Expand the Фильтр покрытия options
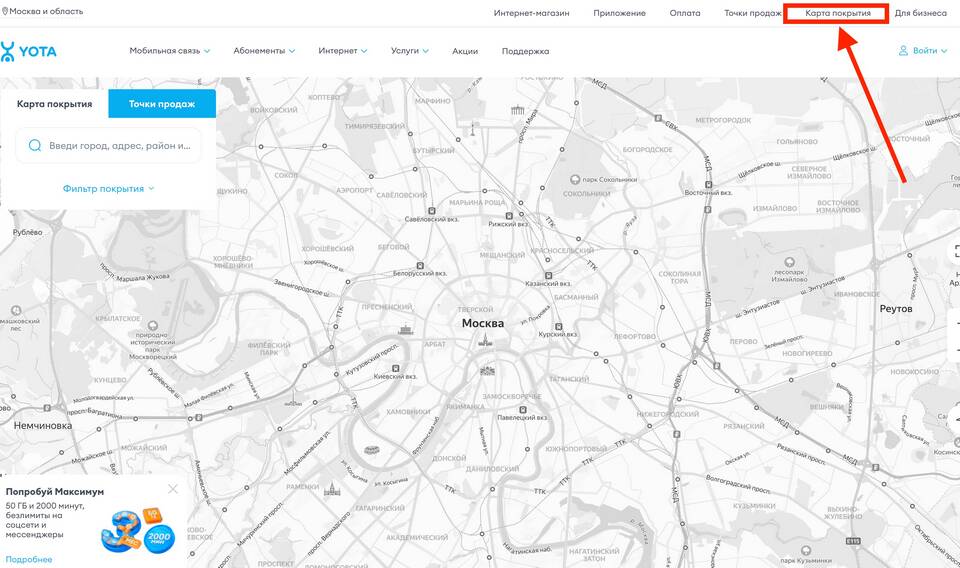 click(108, 188)
